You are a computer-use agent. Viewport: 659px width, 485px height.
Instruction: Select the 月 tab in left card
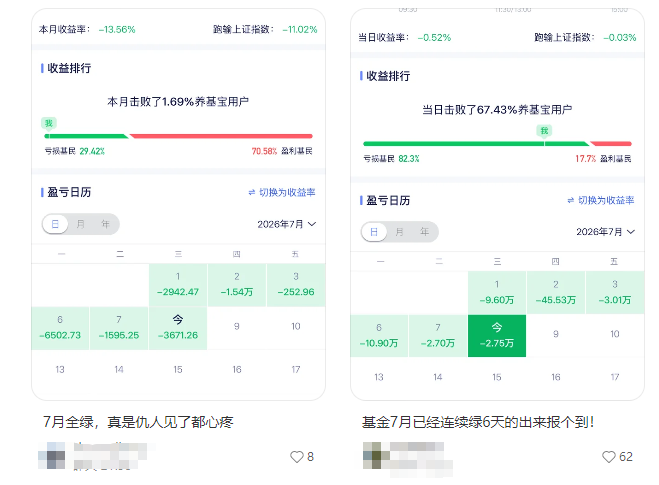click(80, 224)
